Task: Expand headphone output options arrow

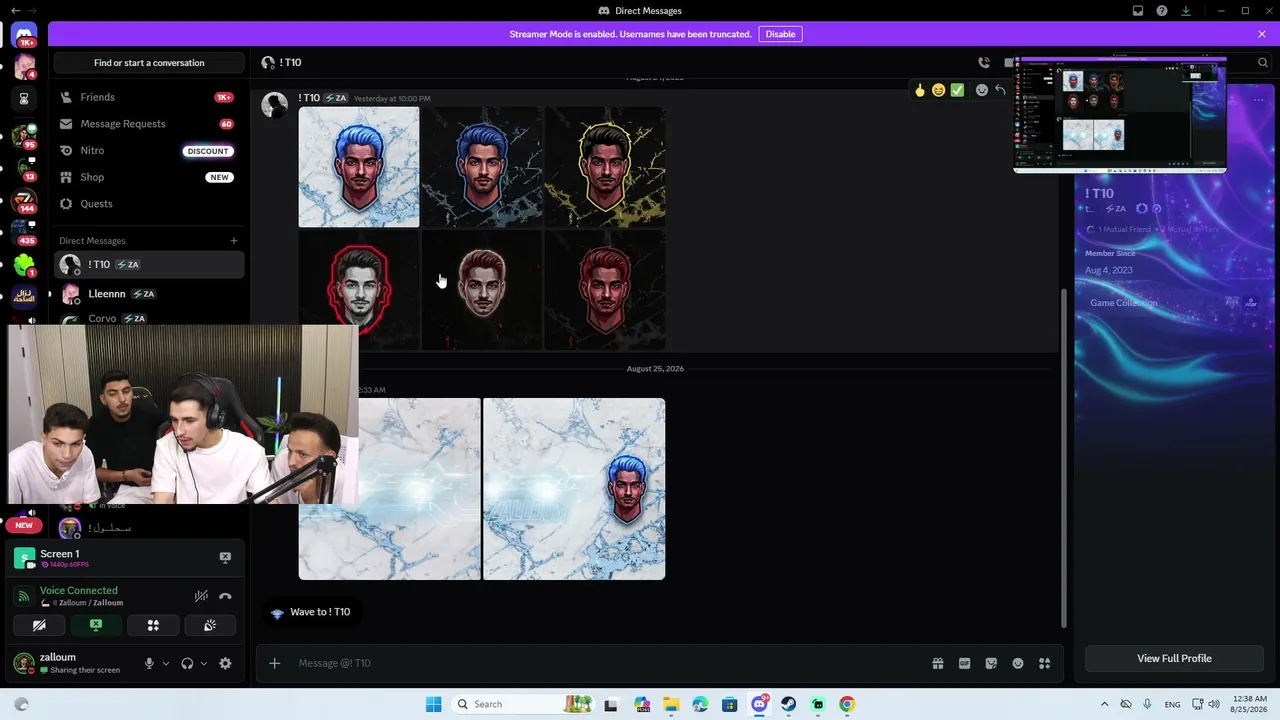Action: pyautogui.click(x=204, y=663)
